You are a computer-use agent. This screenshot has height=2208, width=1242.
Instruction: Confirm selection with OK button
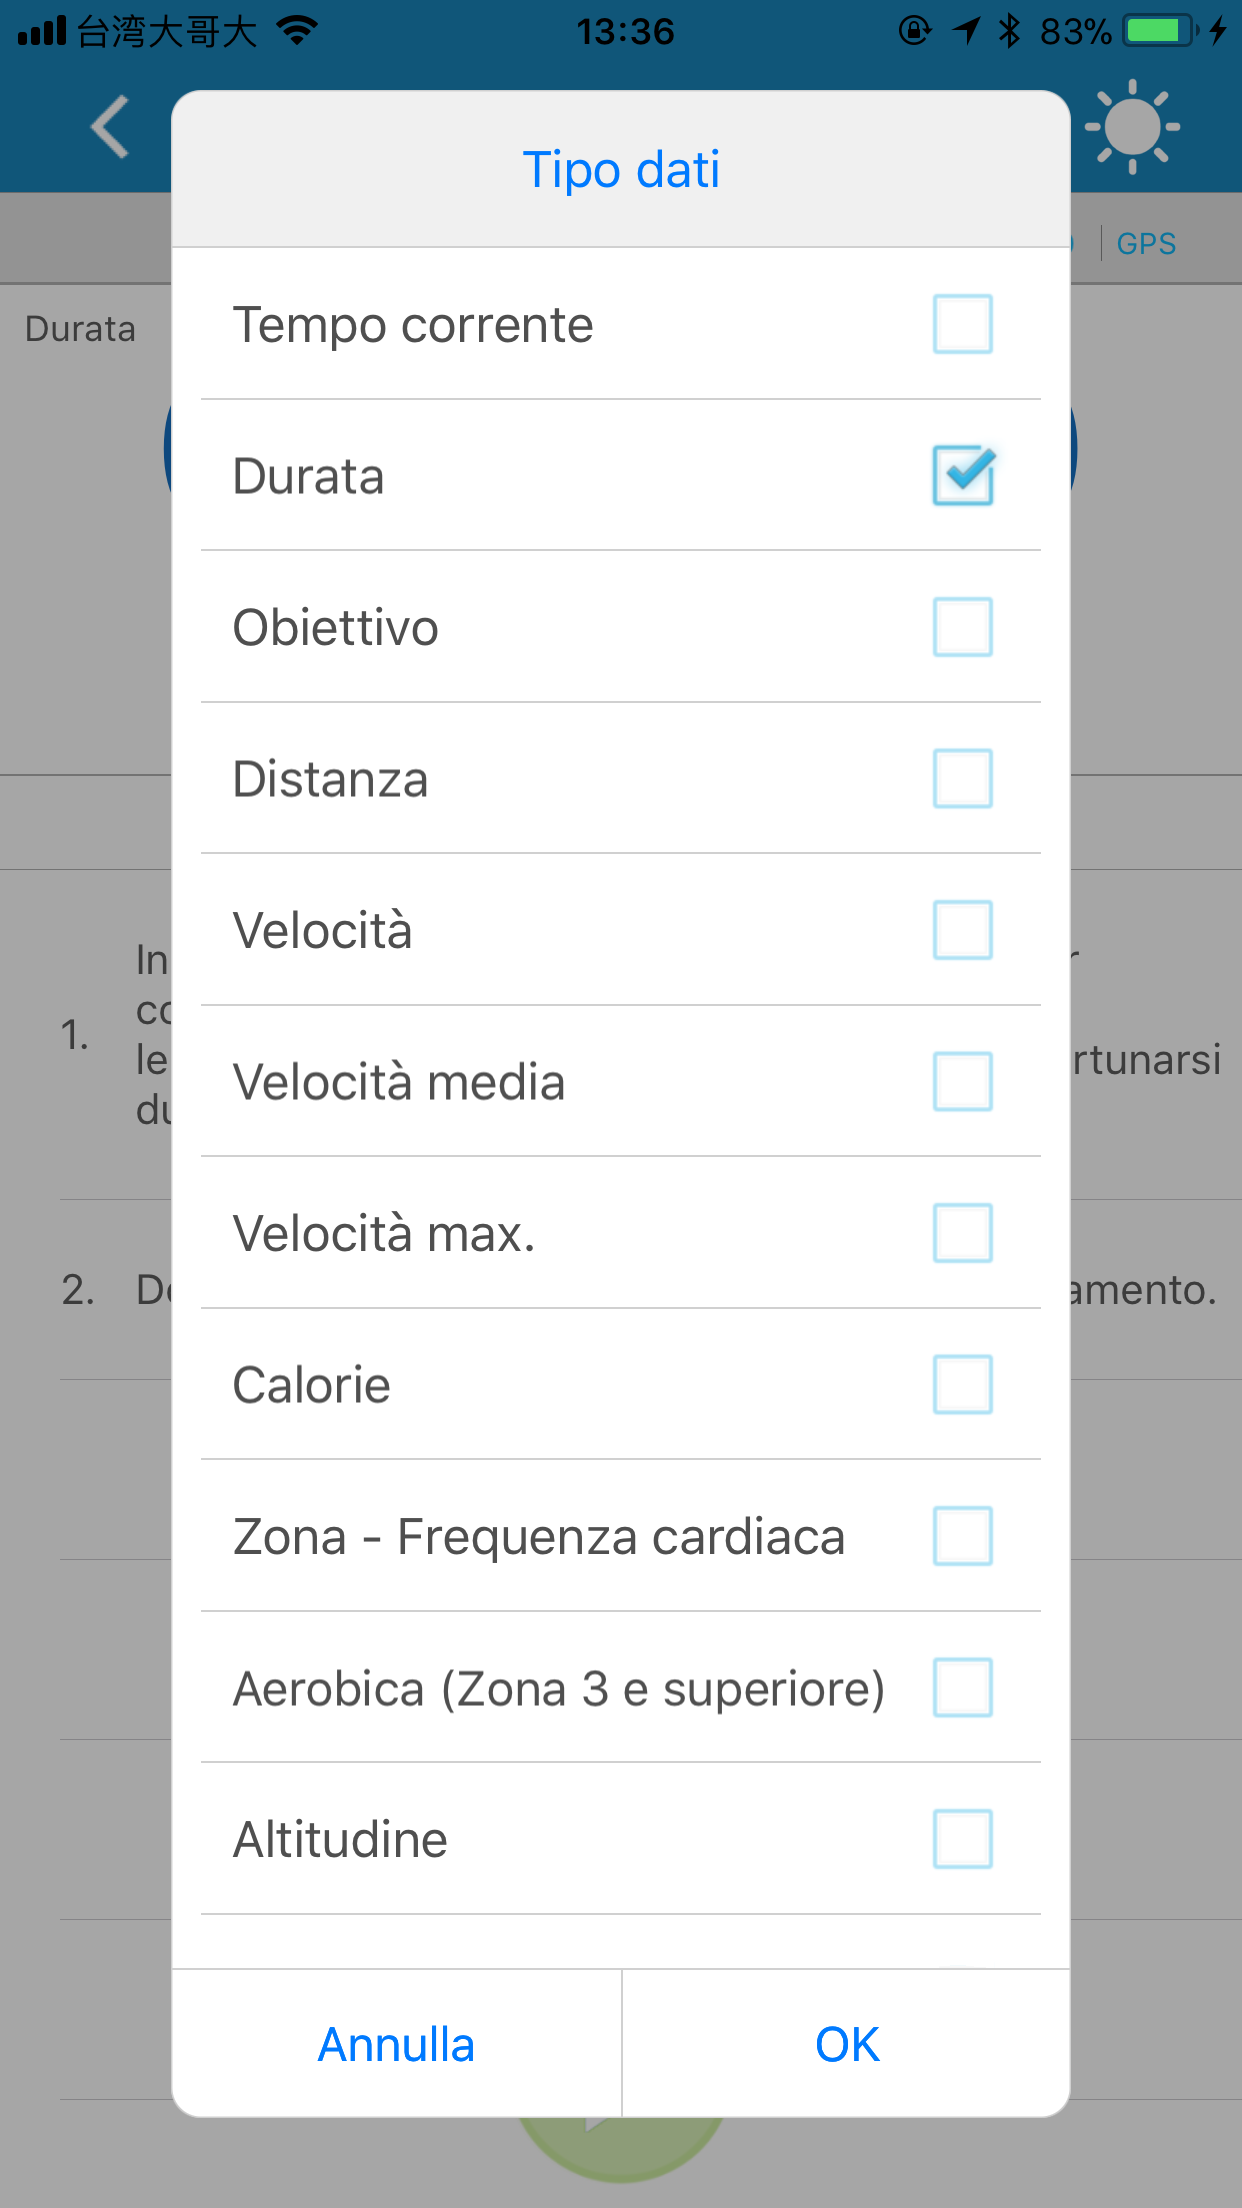[847, 2044]
